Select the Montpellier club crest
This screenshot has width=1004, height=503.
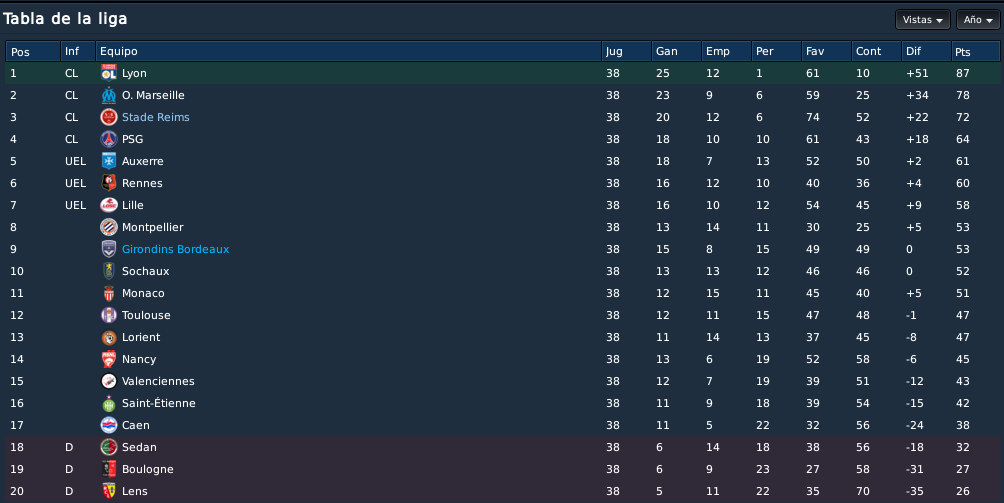tap(109, 227)
